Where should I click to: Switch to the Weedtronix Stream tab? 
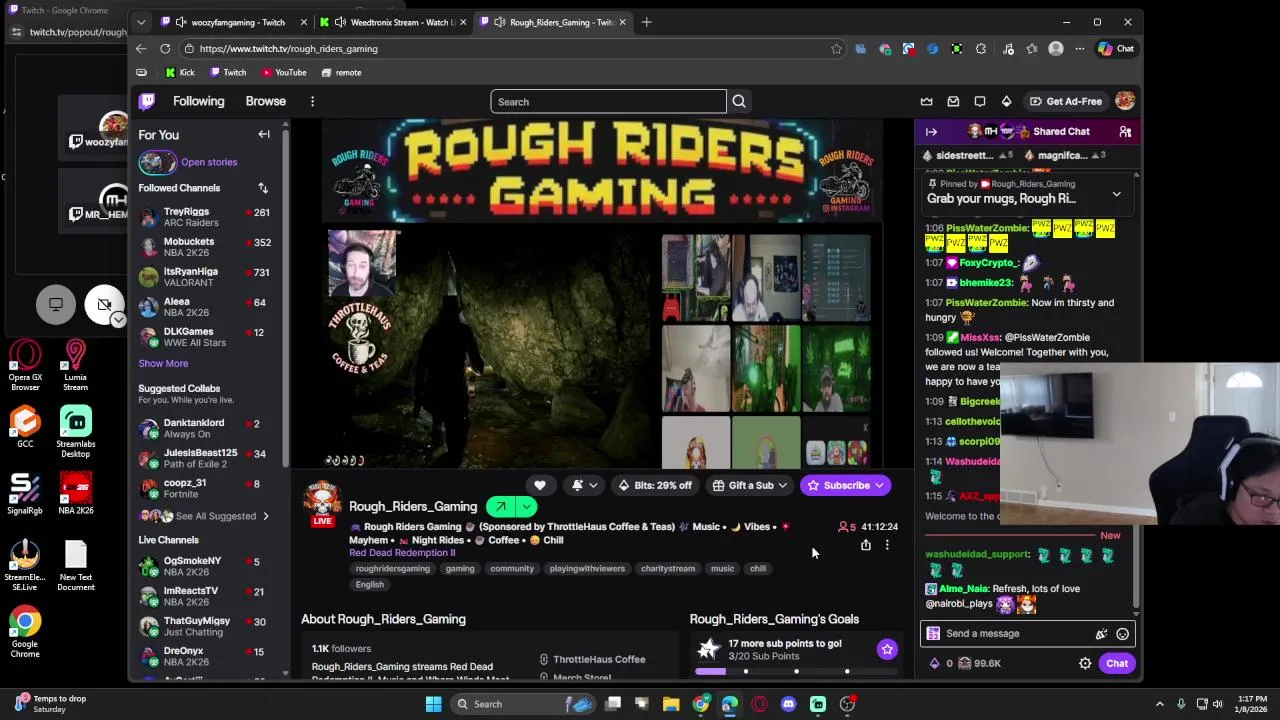[x=393, y=22]
